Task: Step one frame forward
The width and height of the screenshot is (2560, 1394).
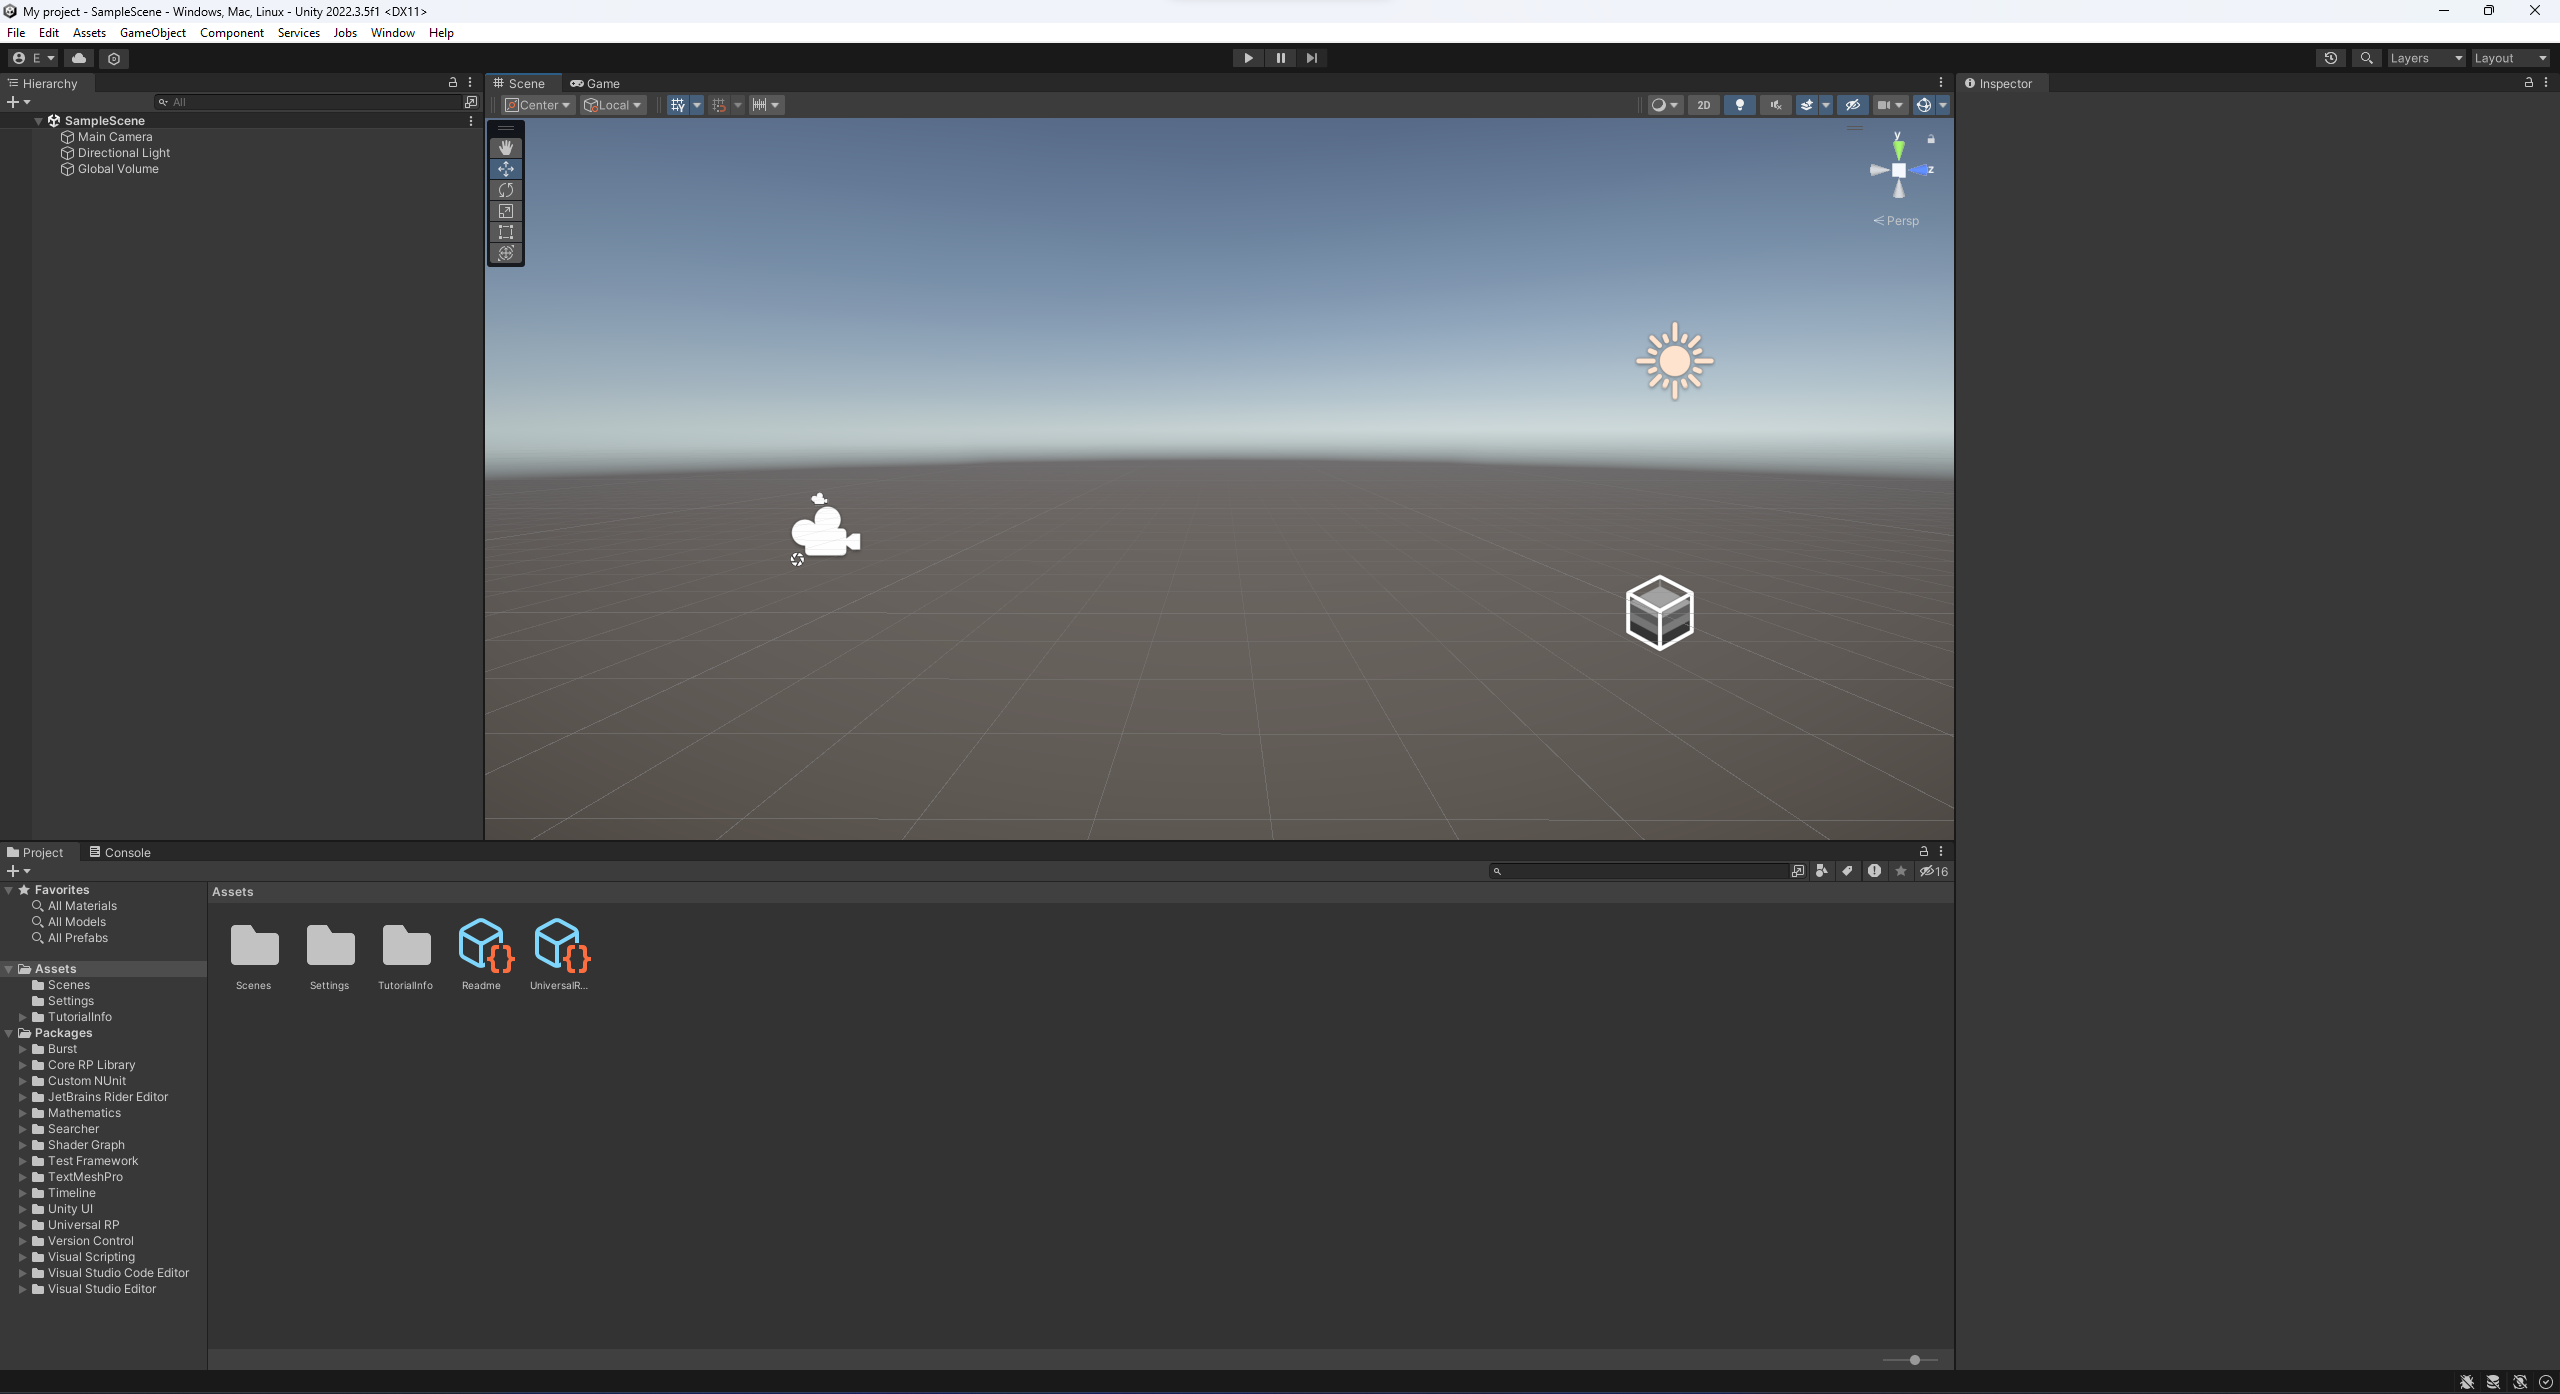Action: (1312, 58)
